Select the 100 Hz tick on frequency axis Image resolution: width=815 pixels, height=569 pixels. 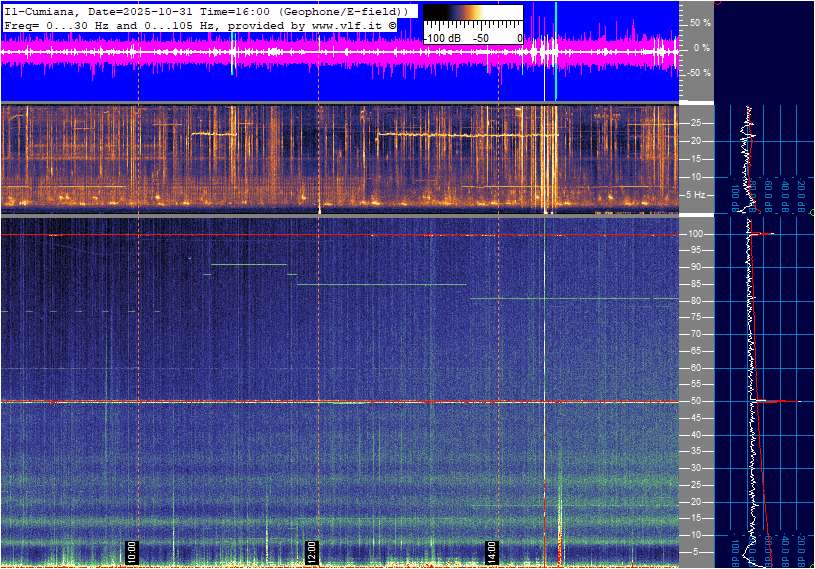coord(696,234)
